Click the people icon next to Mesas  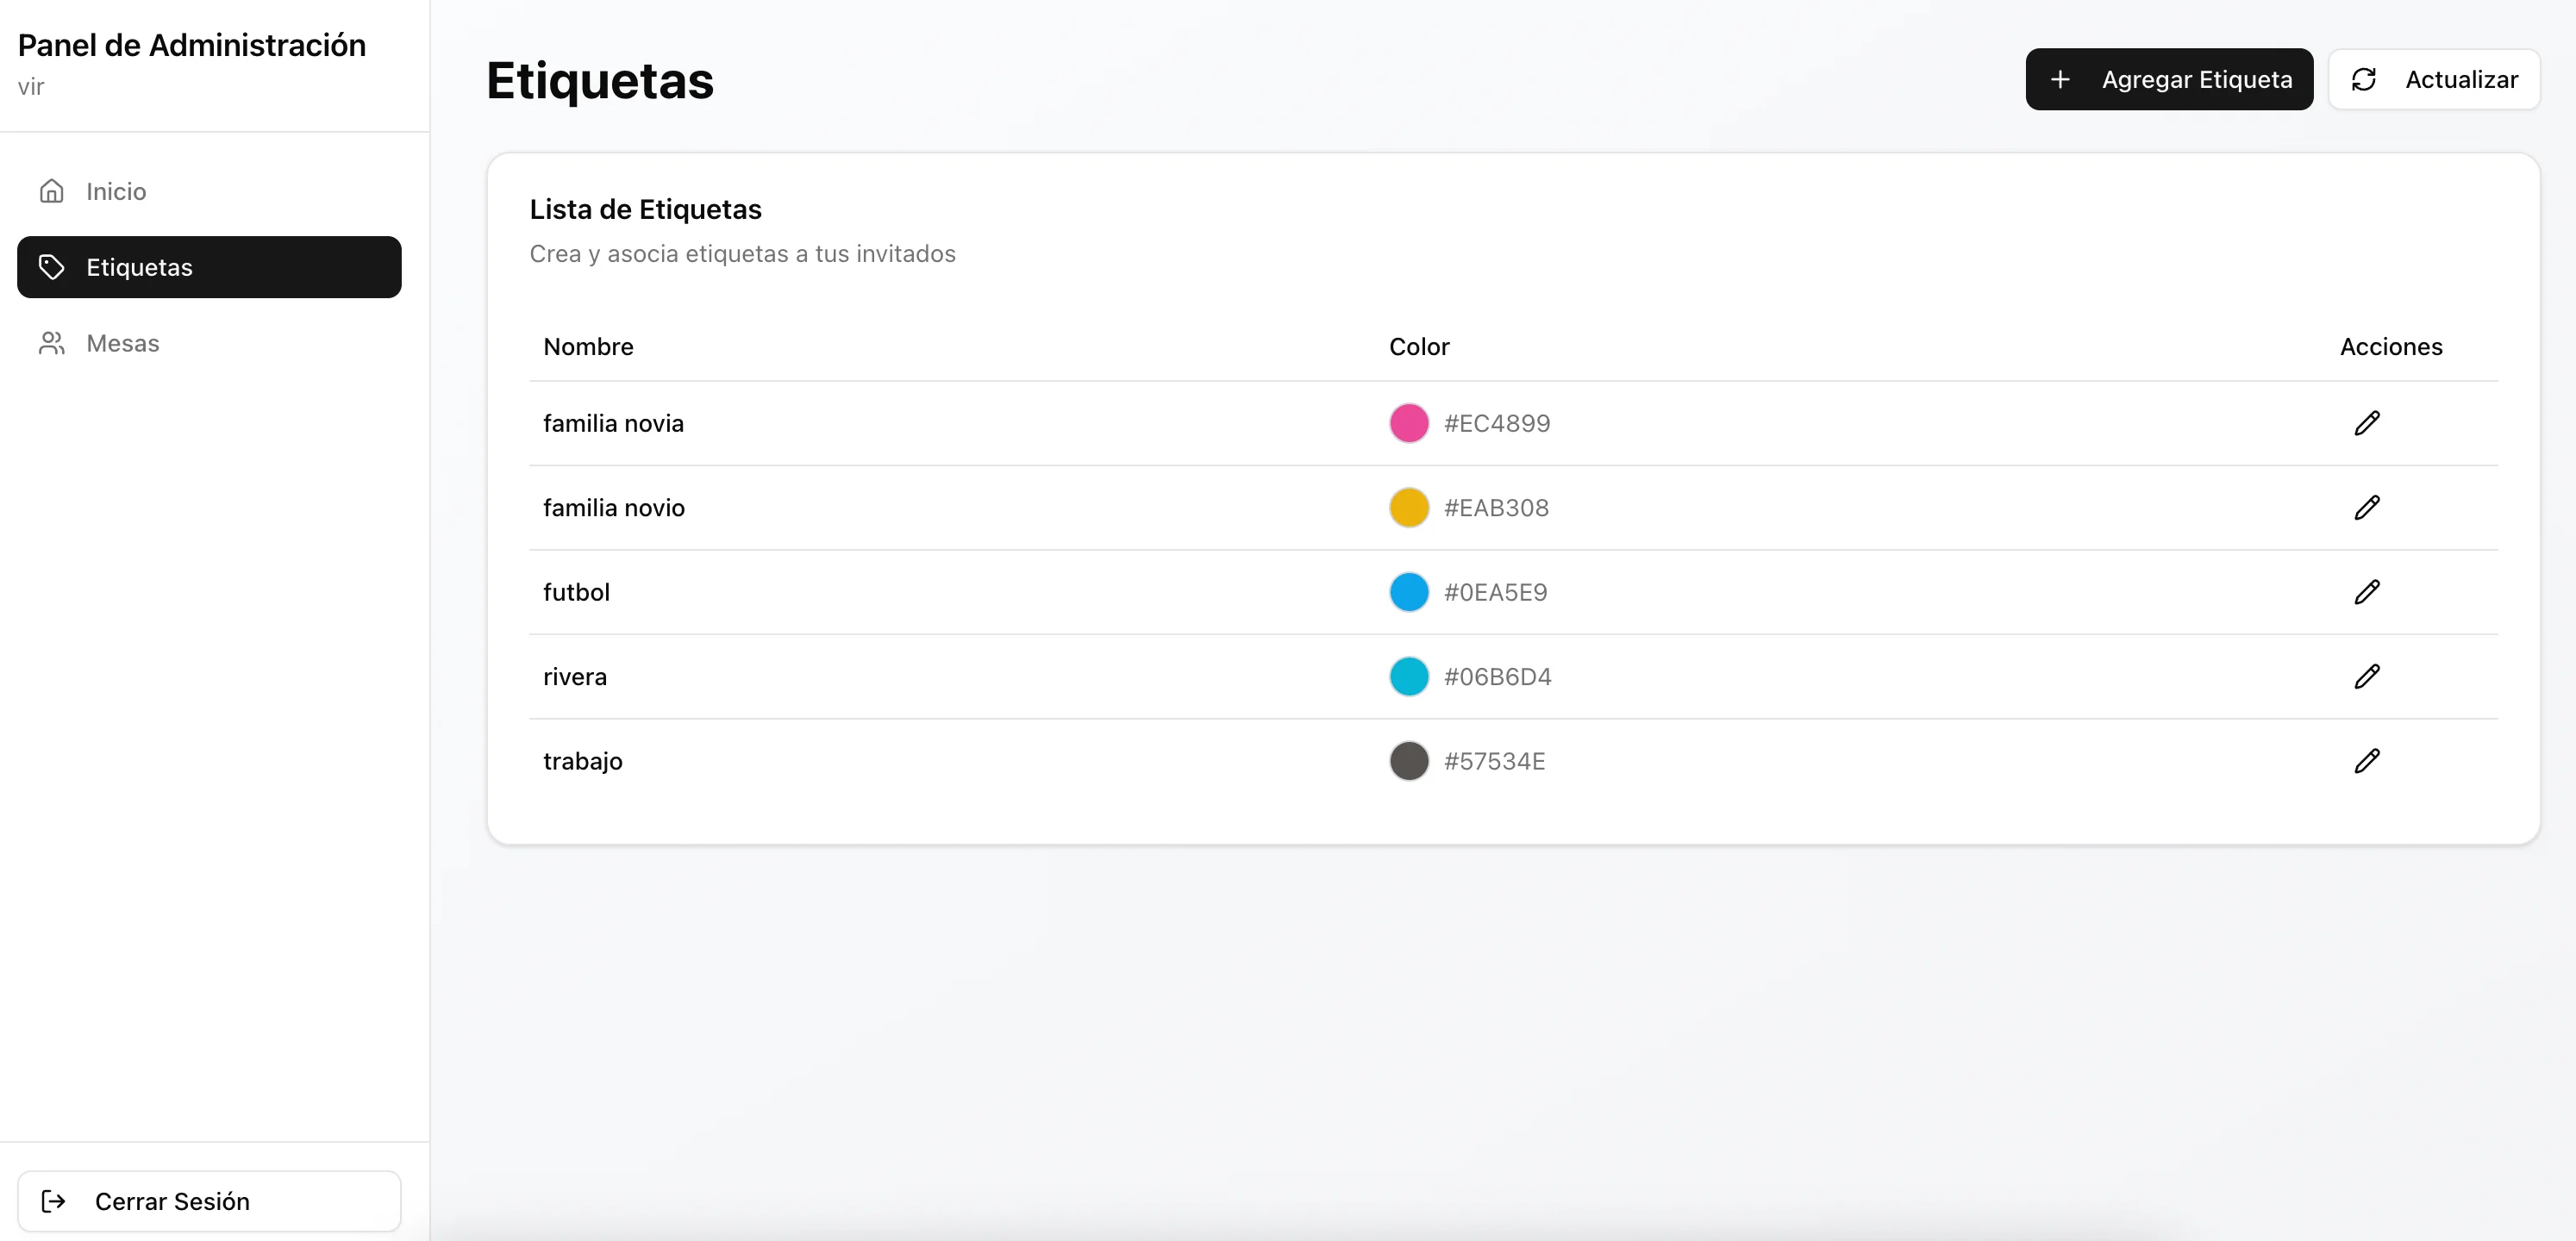click(x=52, y=342)
